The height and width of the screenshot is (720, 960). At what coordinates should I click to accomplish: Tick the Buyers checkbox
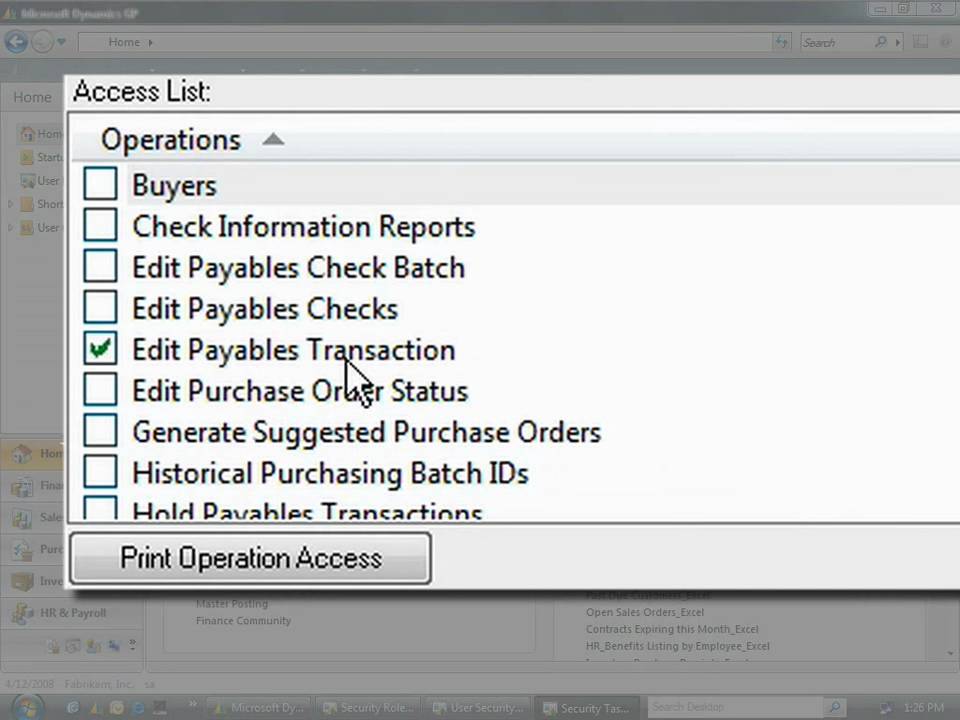click(x=100, y=184)
